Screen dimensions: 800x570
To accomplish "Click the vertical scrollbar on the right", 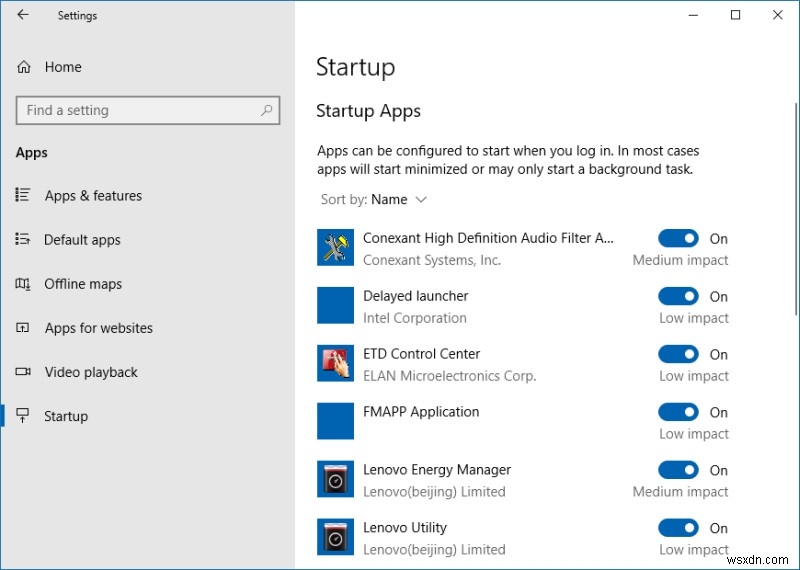I will coord(796,209).
